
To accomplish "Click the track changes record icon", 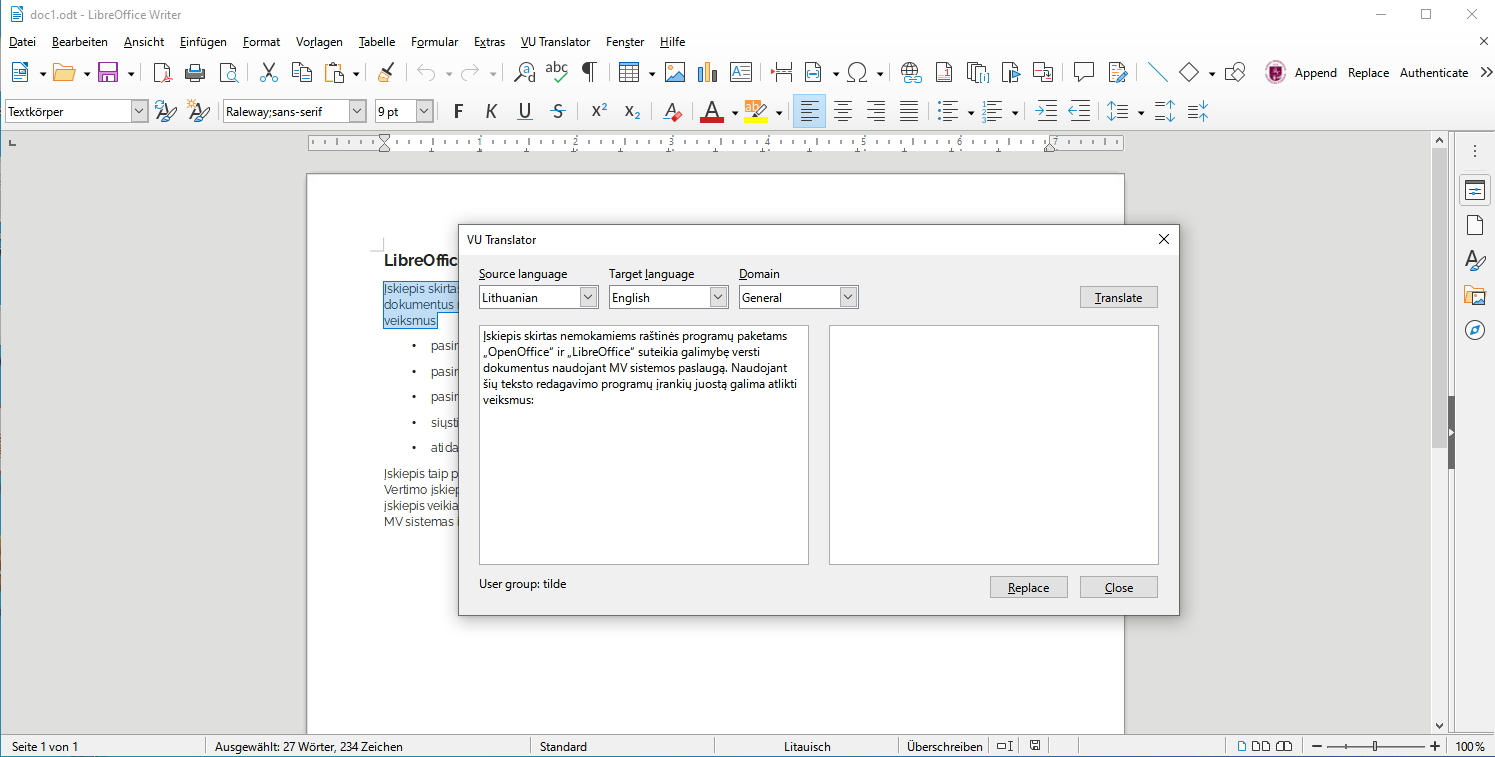I will point(1118,72).
